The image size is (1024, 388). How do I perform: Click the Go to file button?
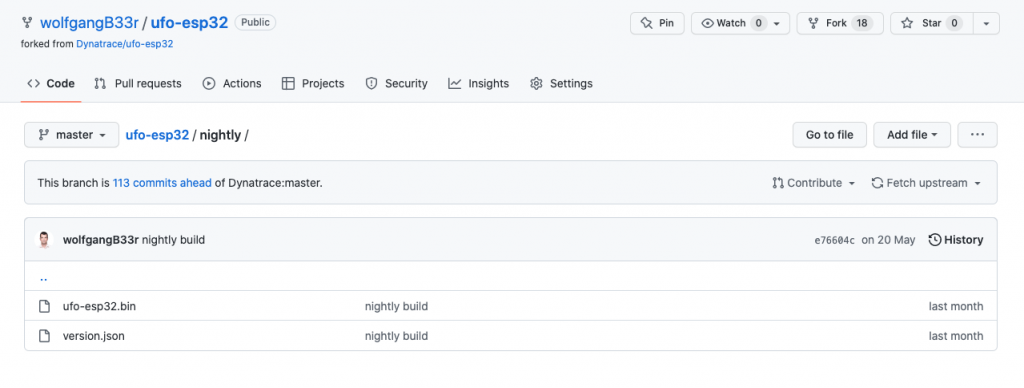(x=829, y=135)
